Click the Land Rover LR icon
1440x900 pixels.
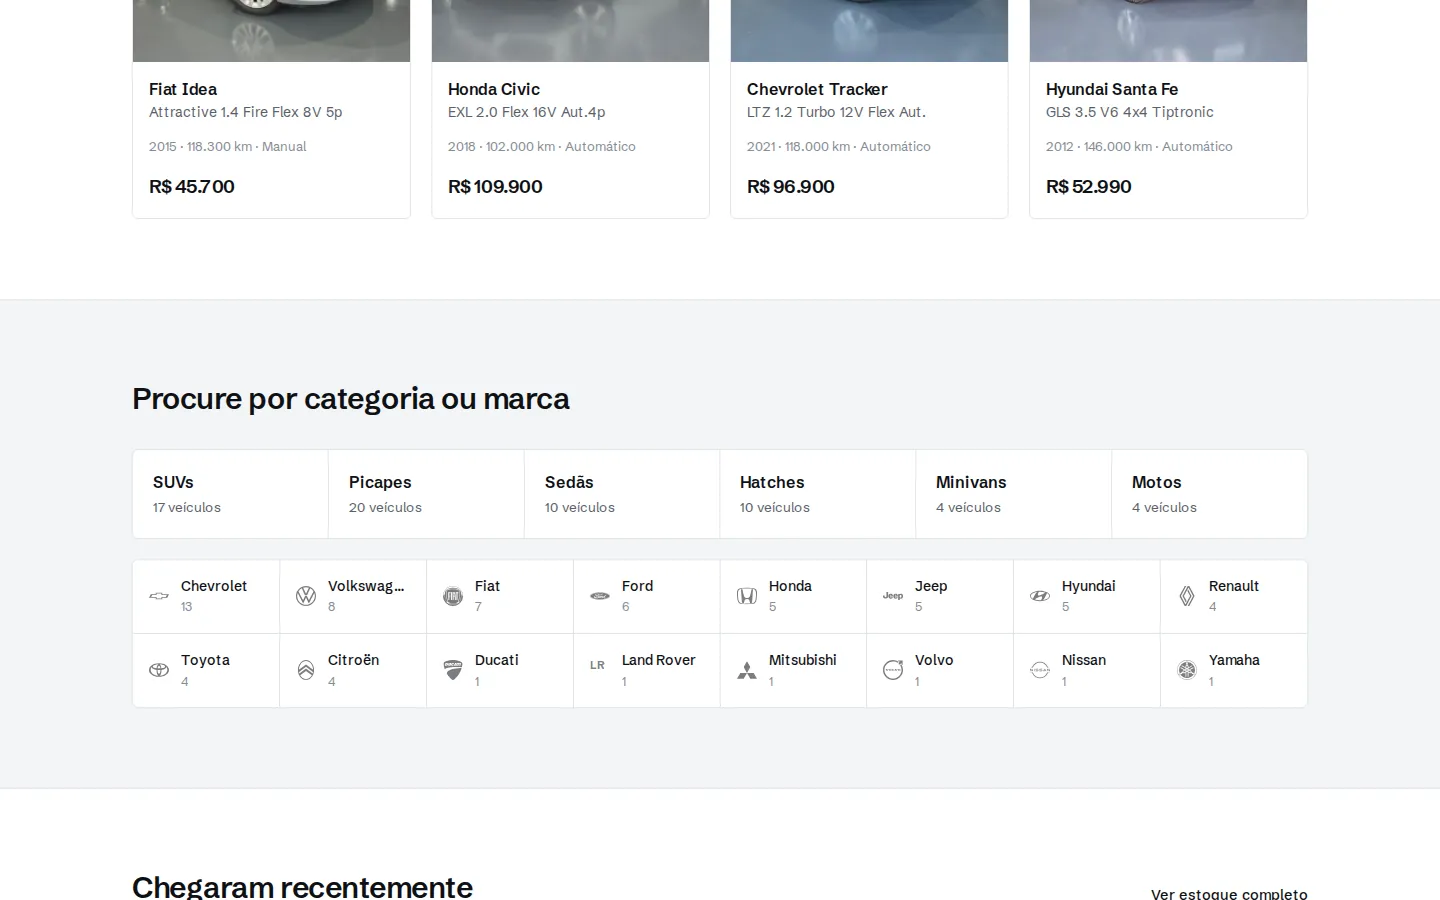[x=598, y=665]
